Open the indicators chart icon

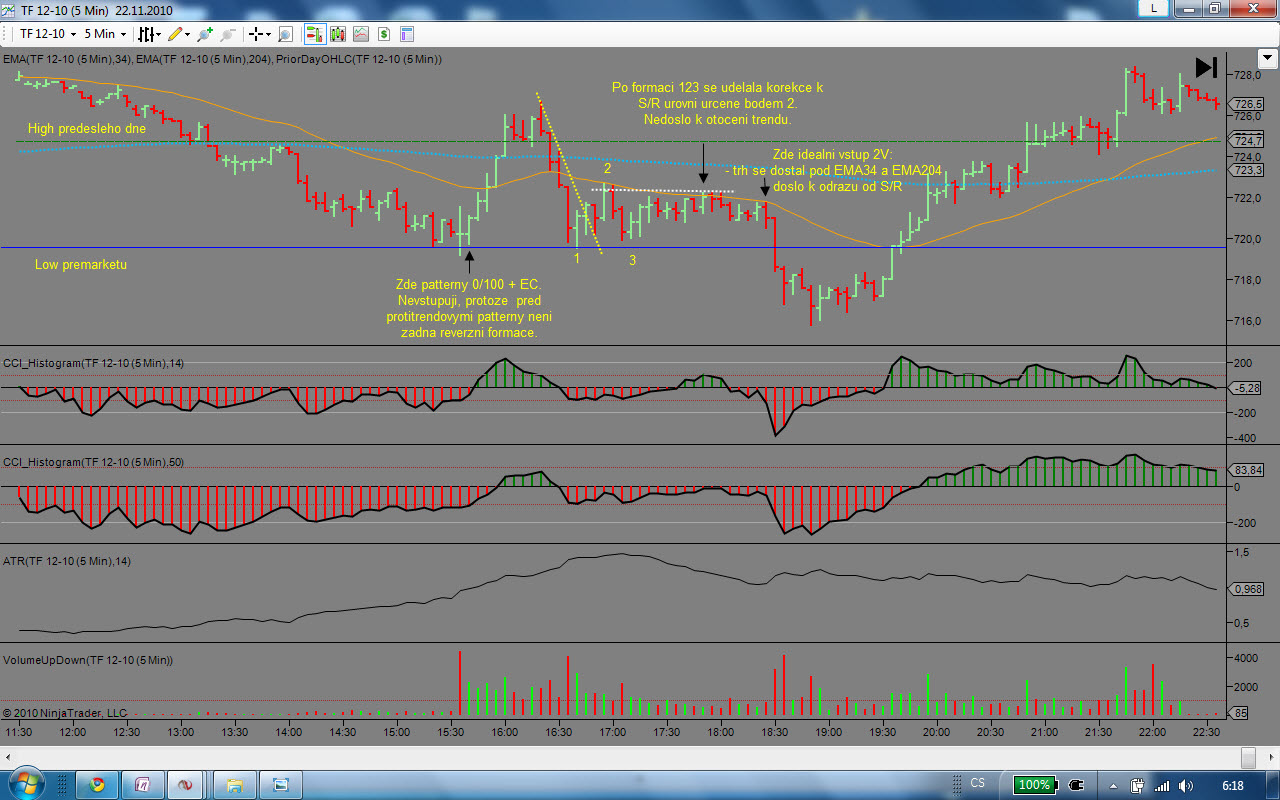point(360,34)
